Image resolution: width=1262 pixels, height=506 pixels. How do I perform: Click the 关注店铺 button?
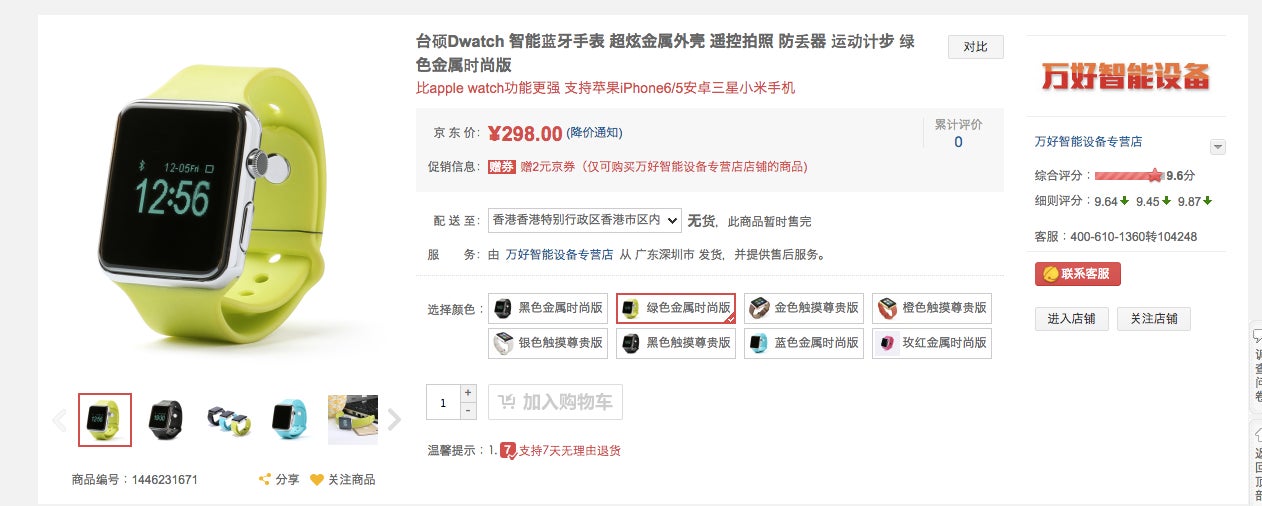[x=1154, y=319]
